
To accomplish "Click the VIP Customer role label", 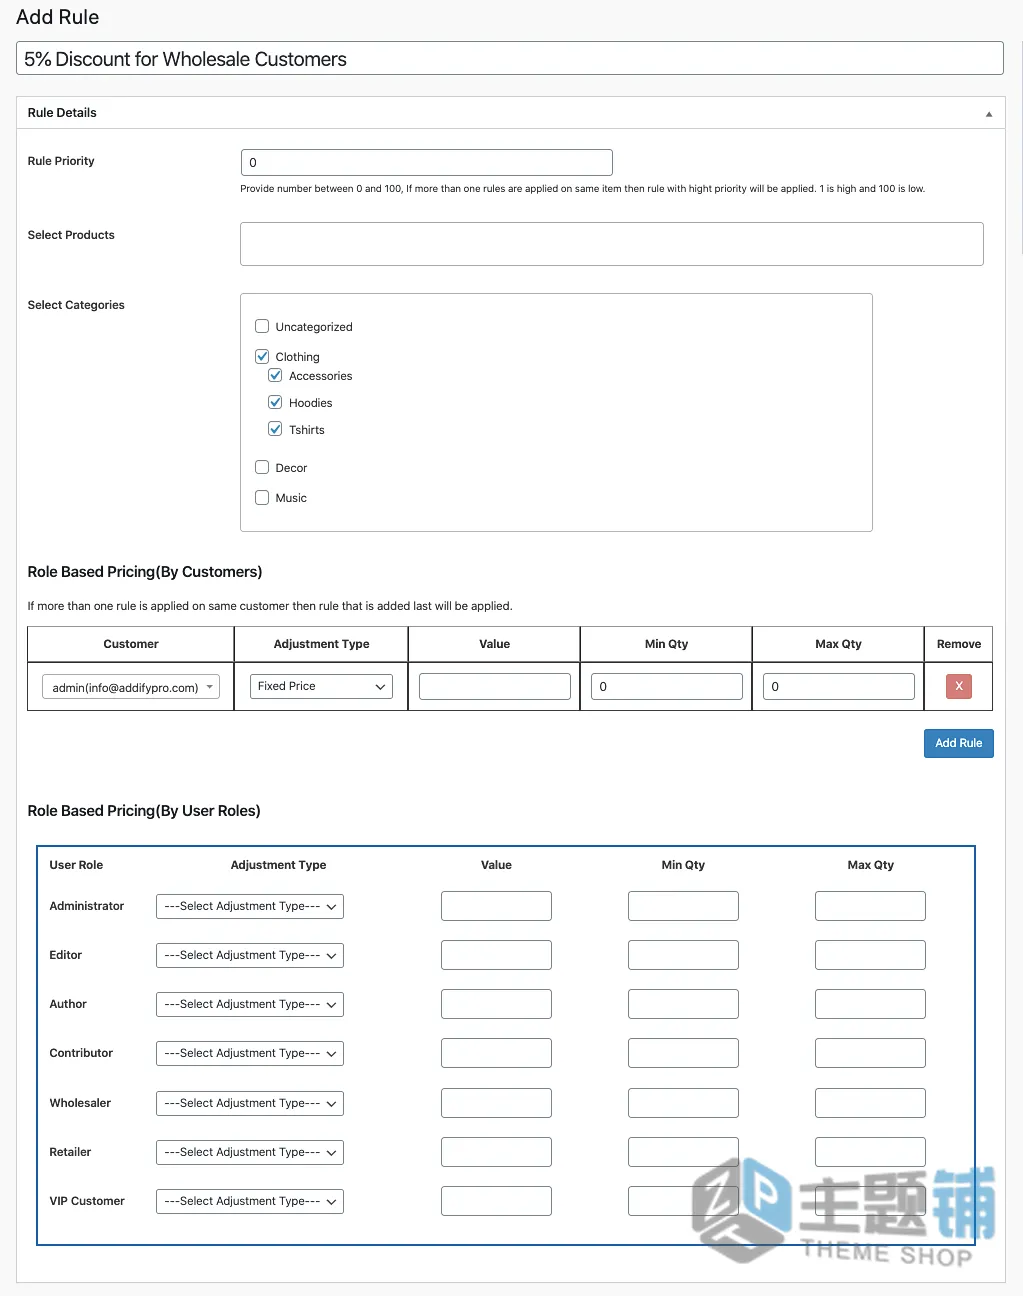I will (87, 1201).
